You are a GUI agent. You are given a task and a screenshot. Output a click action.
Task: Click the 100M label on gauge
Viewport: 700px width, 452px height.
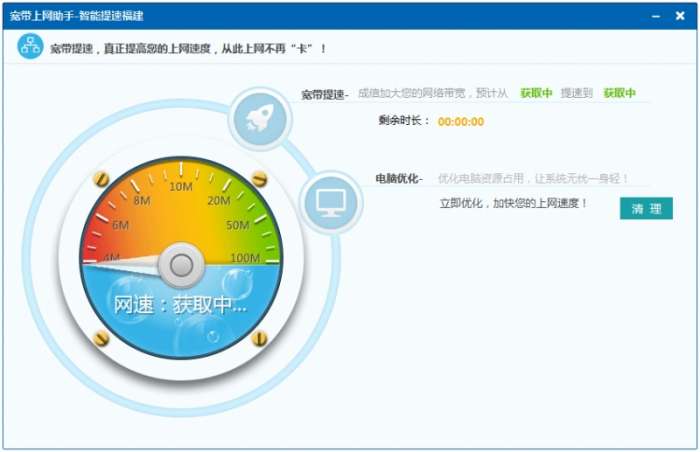[x=245, y=258]
